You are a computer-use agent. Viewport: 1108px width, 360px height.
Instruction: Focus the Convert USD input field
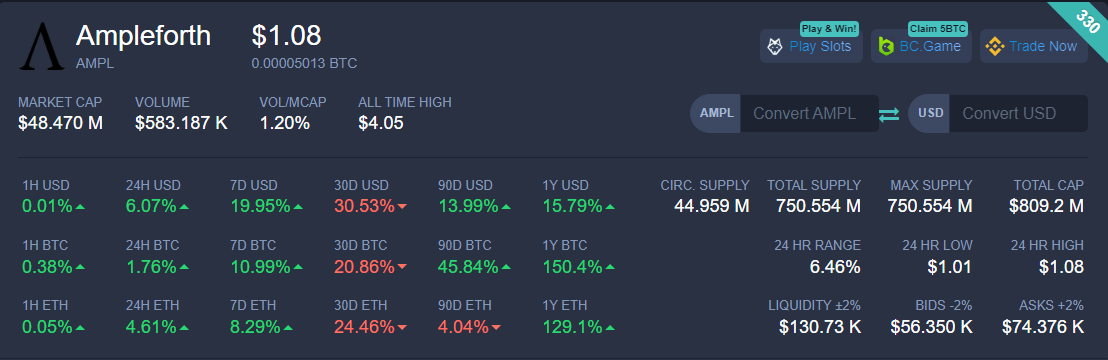pos(1018,114)
